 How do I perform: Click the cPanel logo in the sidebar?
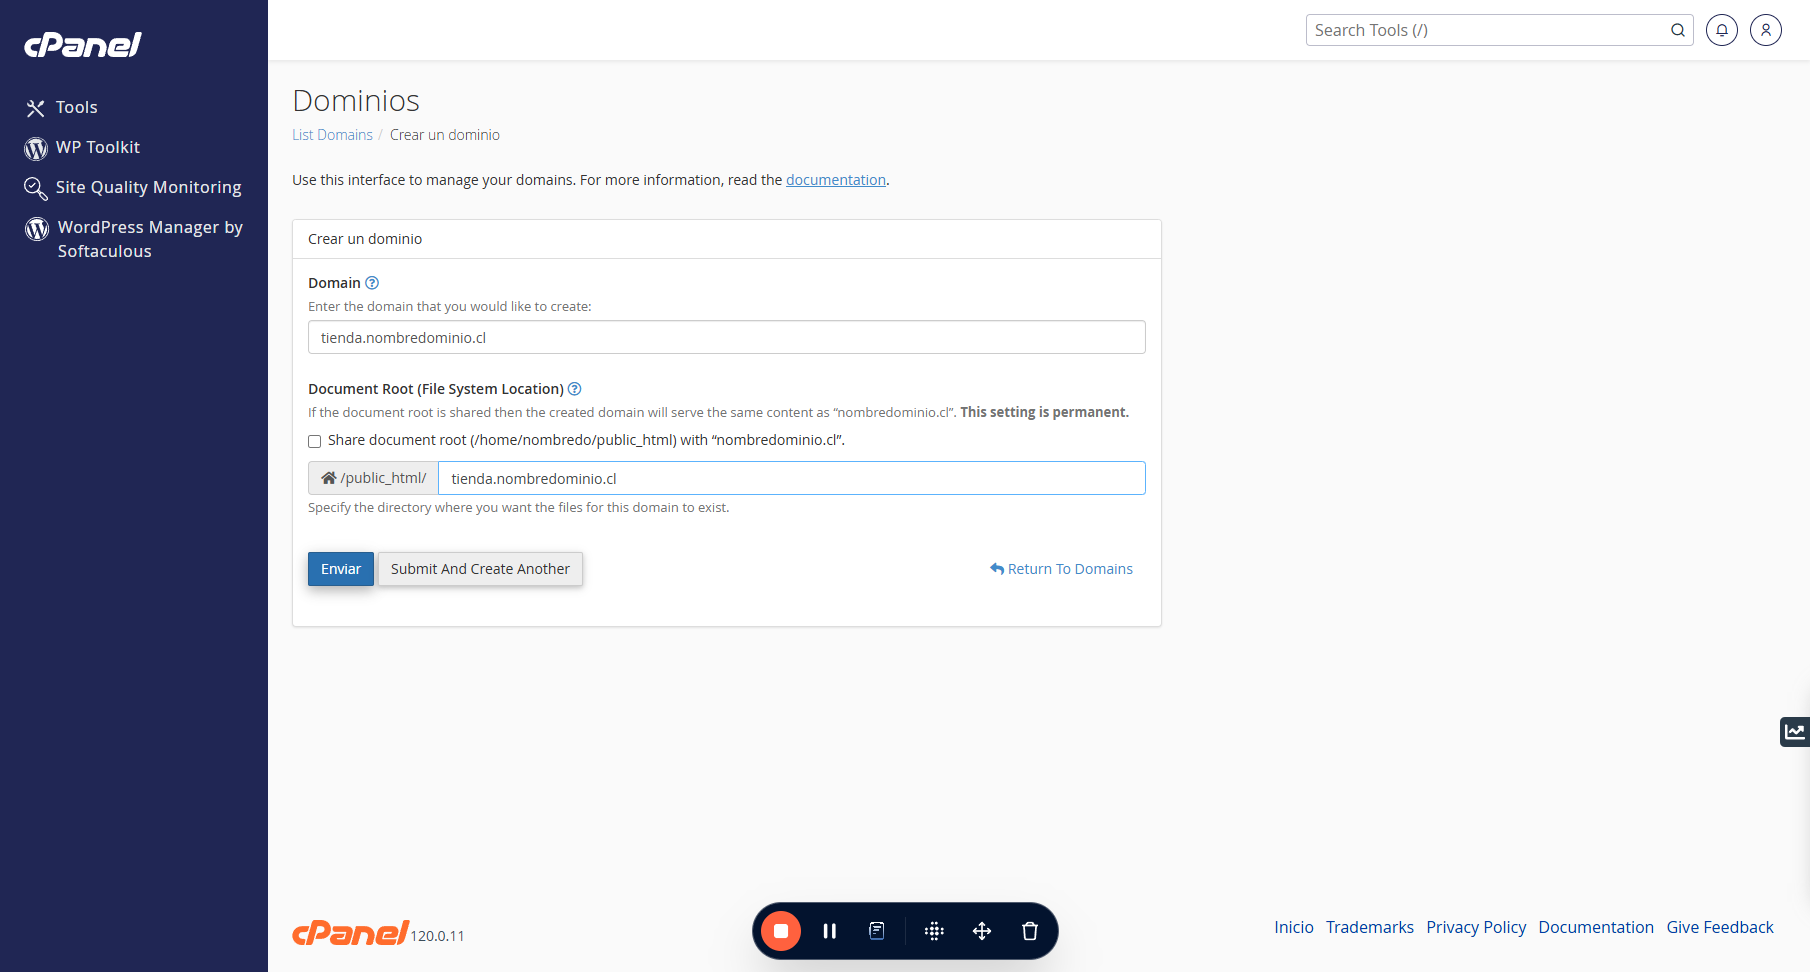tap(83, 45)
